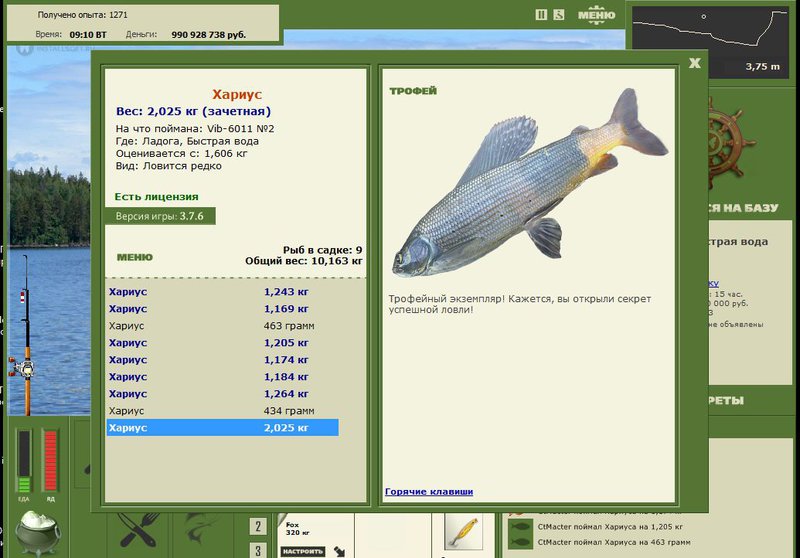Click the Вес: 2,025 кг (зачетная) line

[x=193, y=111]
